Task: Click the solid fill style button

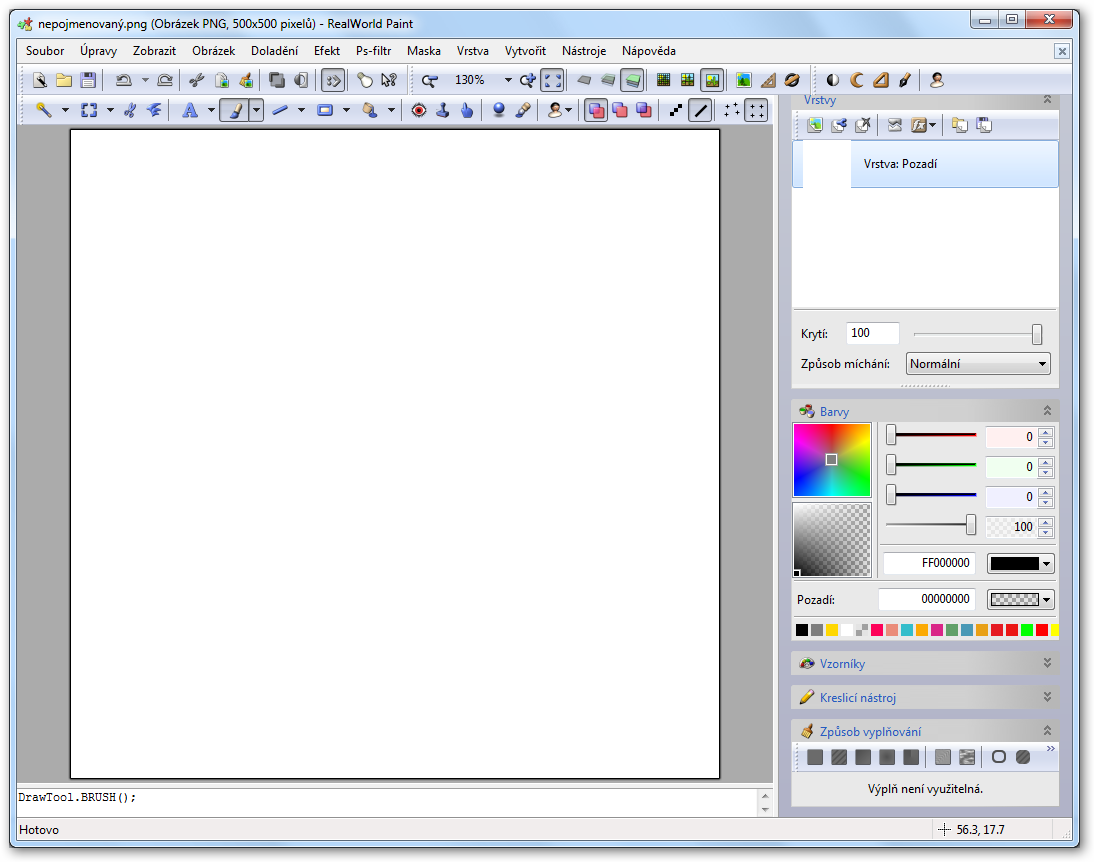Action: (x=814, y=757)
